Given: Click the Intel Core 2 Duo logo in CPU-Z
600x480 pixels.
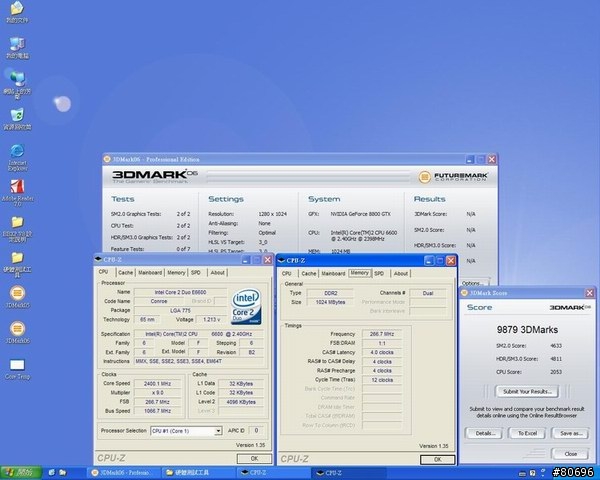Looking at the screenshot, I should [x=246, y=306].
